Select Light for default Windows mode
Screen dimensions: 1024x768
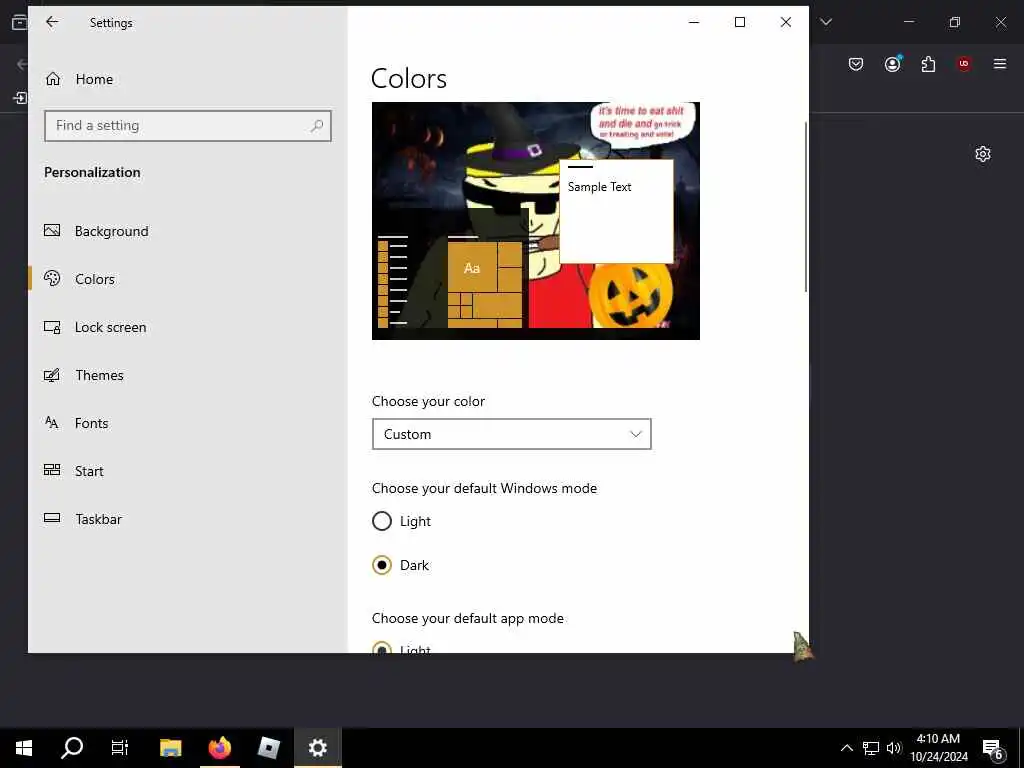(401, 521)
